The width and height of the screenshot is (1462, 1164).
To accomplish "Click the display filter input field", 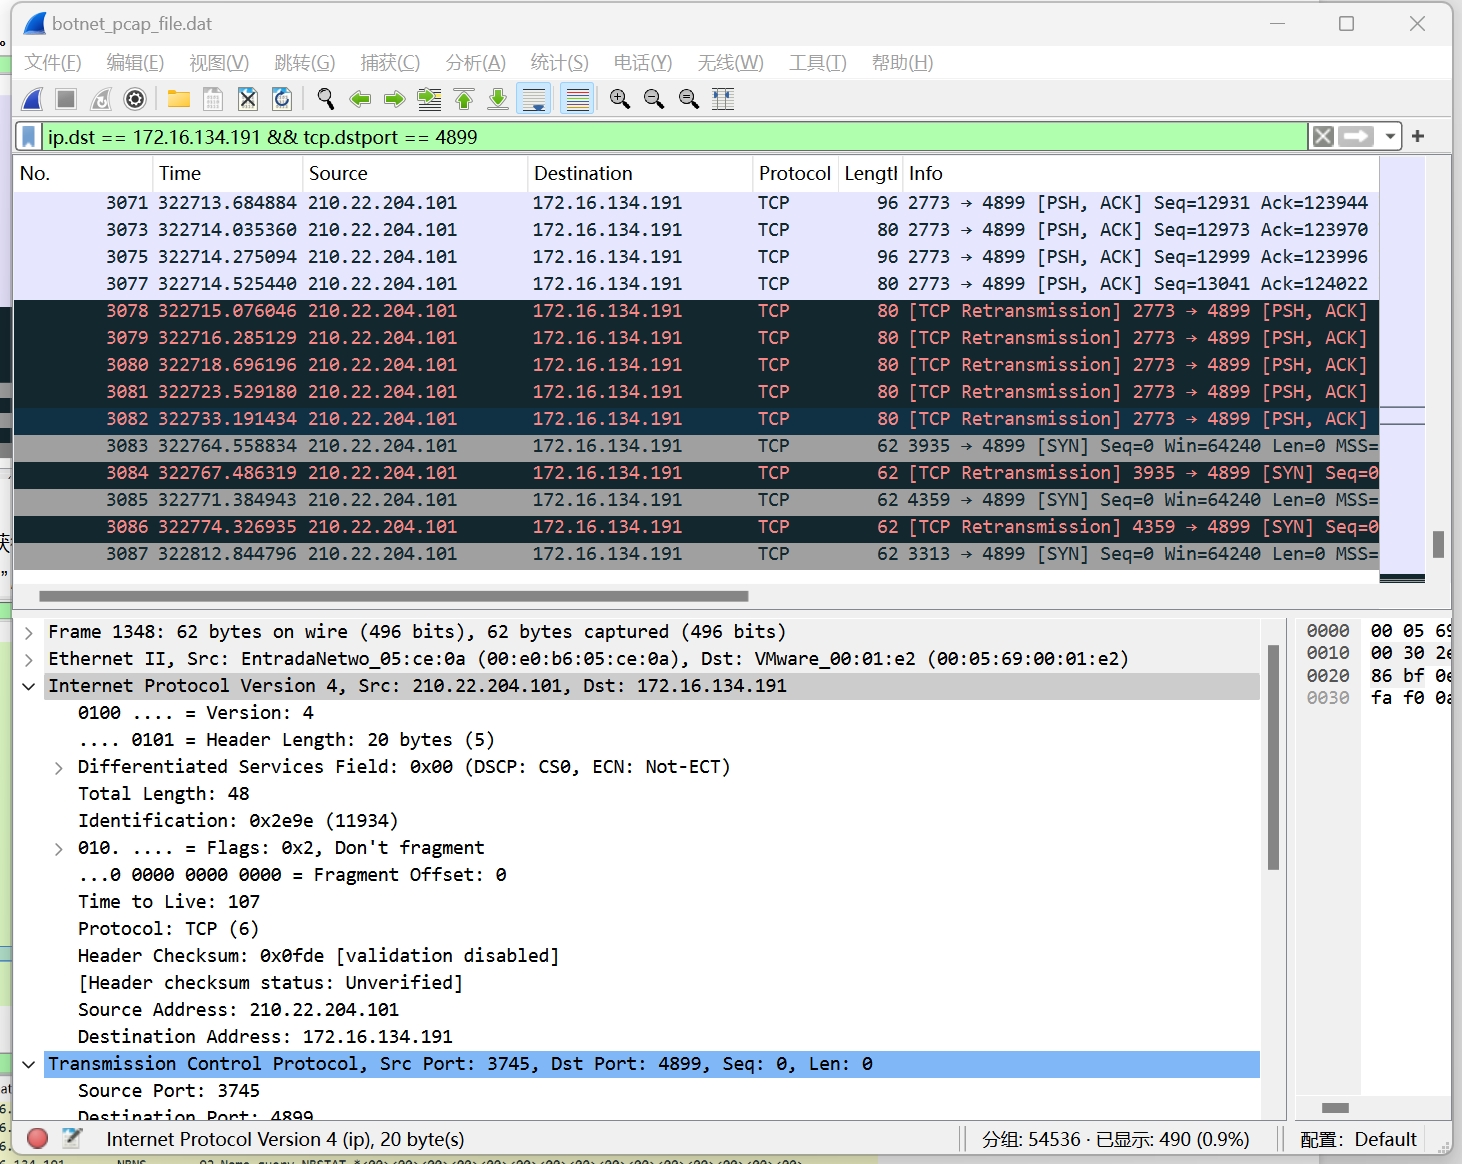I will coord(675,137).
